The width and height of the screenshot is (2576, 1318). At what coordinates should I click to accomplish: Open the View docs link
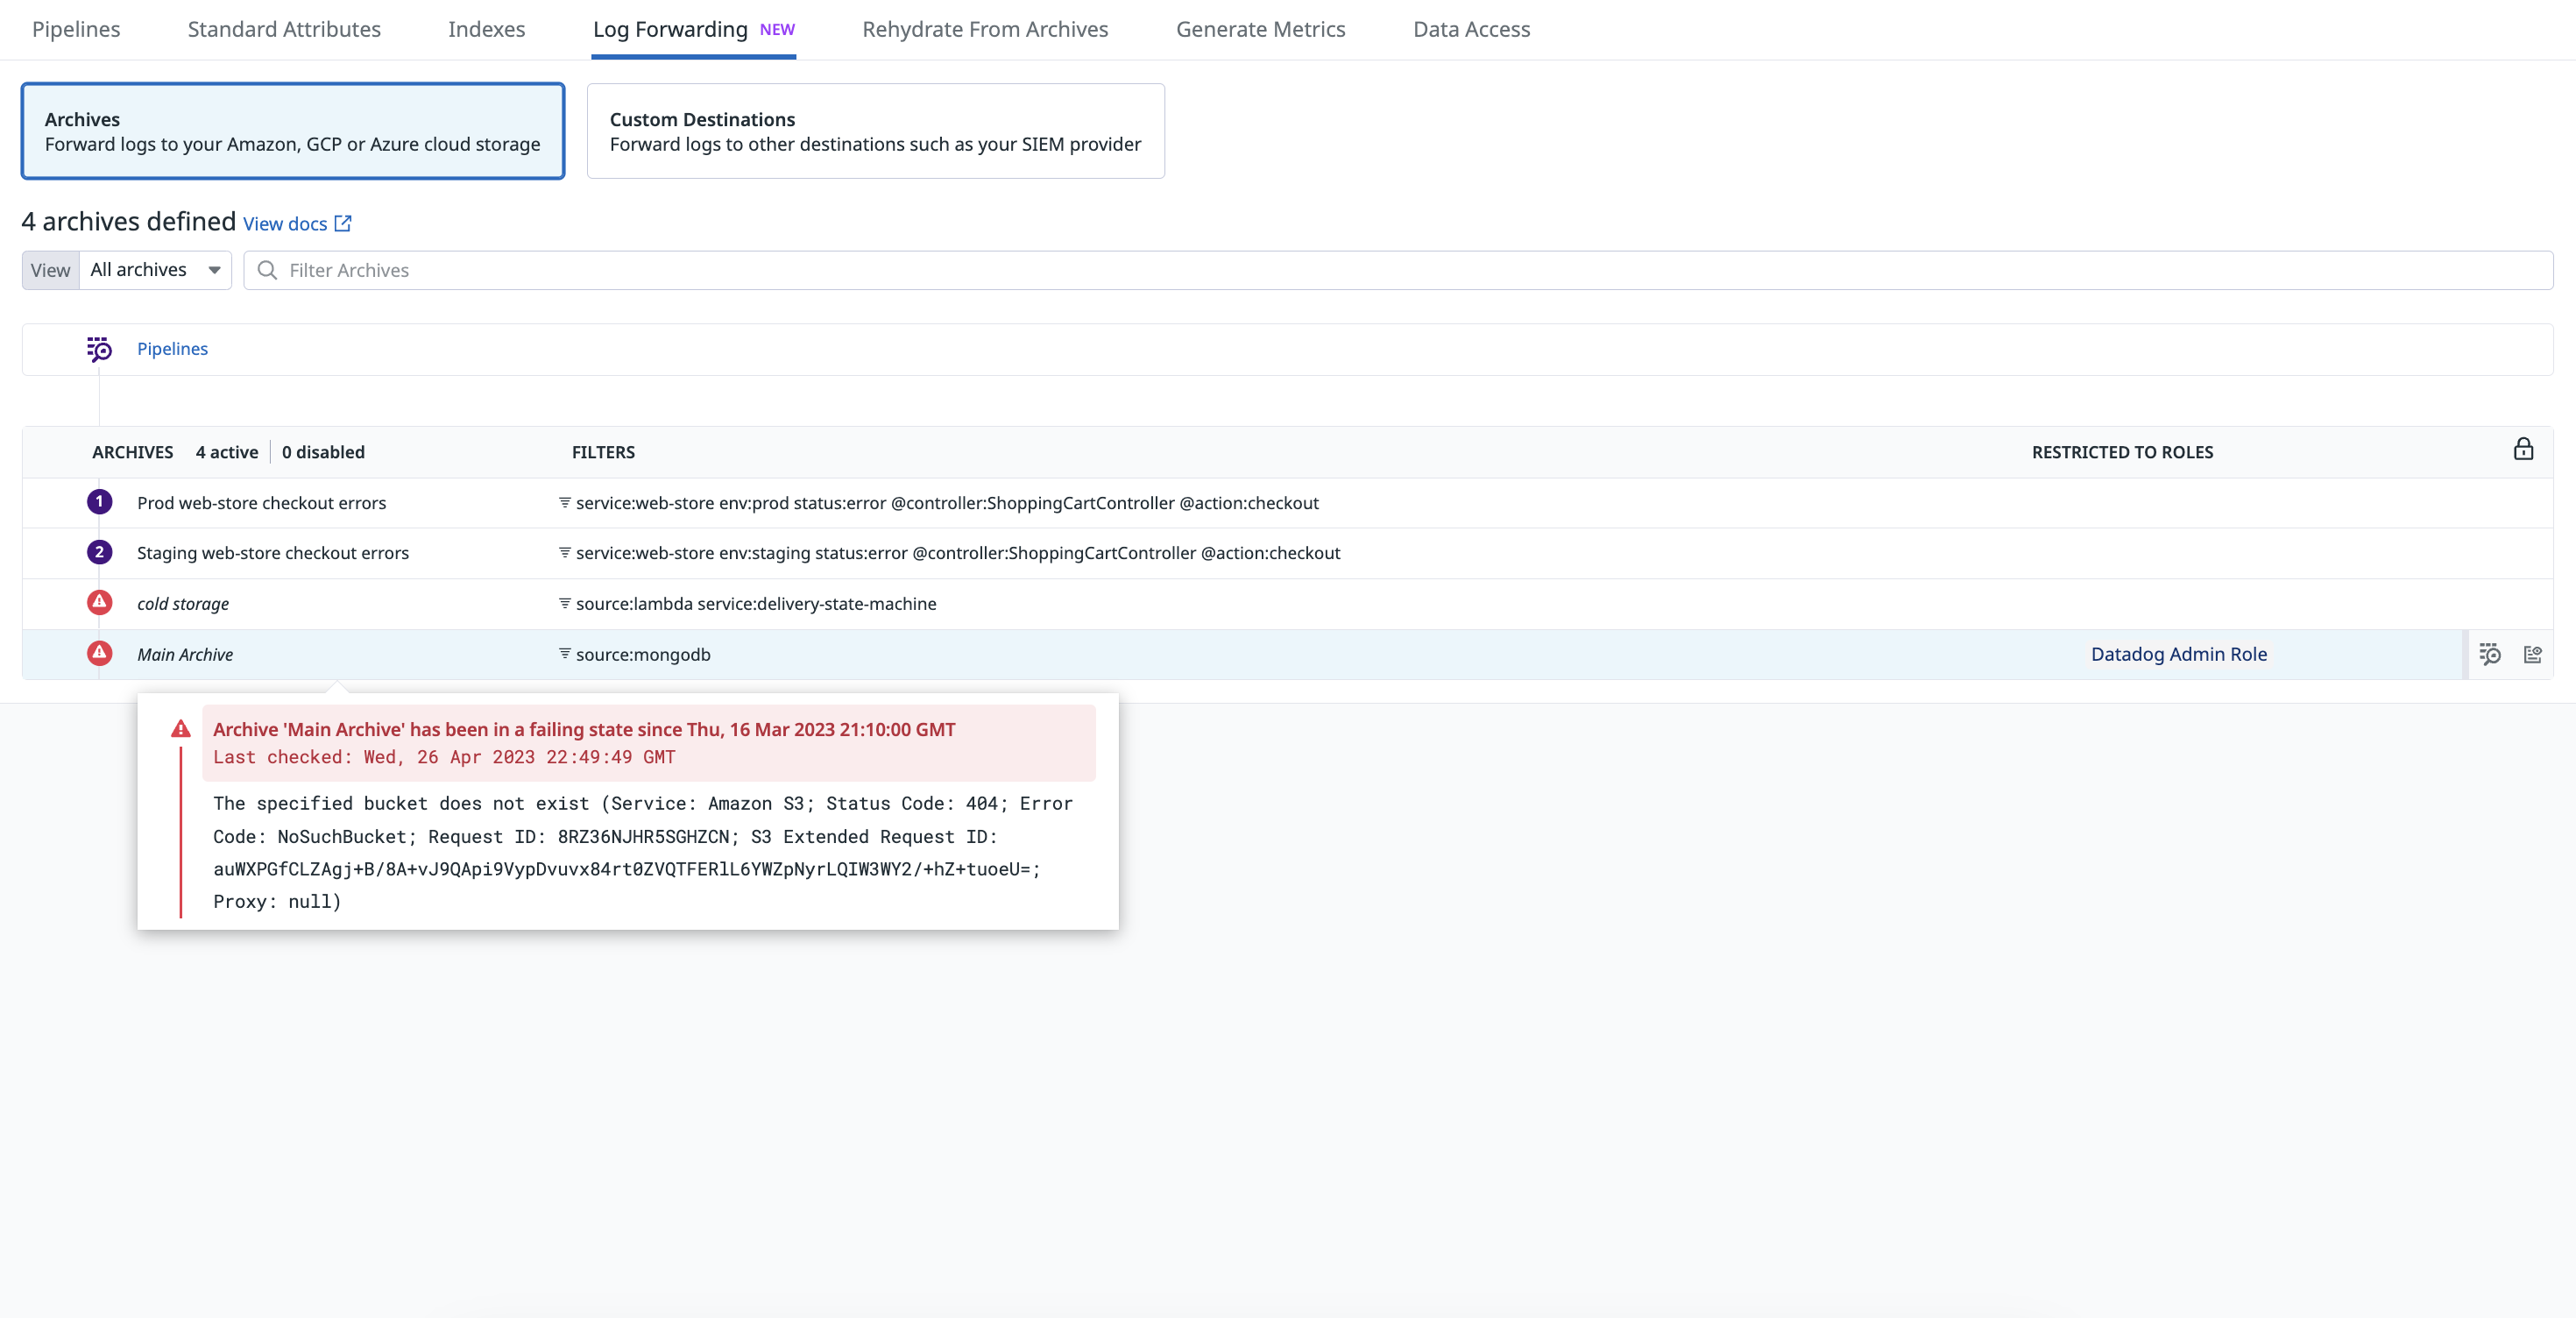[x=285, y=224]
